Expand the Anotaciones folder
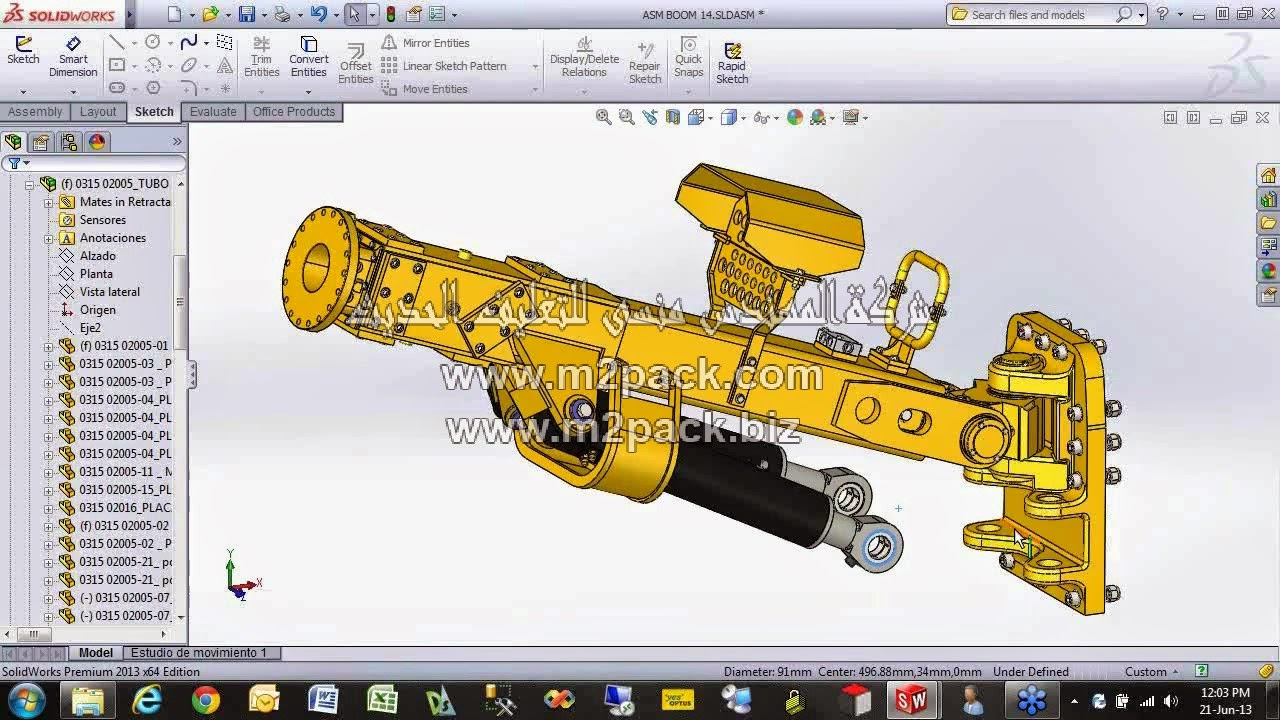The height and width of the screenshot is (720, 1280). [x=48, y=238]
